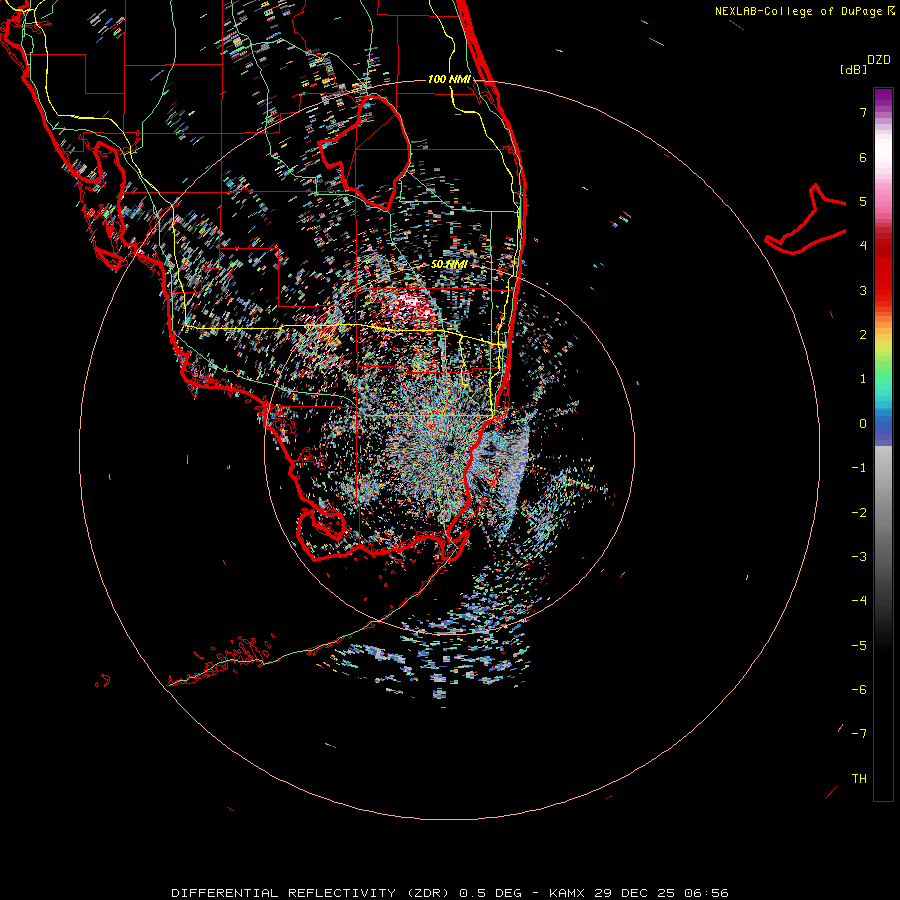
Task: Click the -6 value on the color scale
Action: [x=859, y=690]
